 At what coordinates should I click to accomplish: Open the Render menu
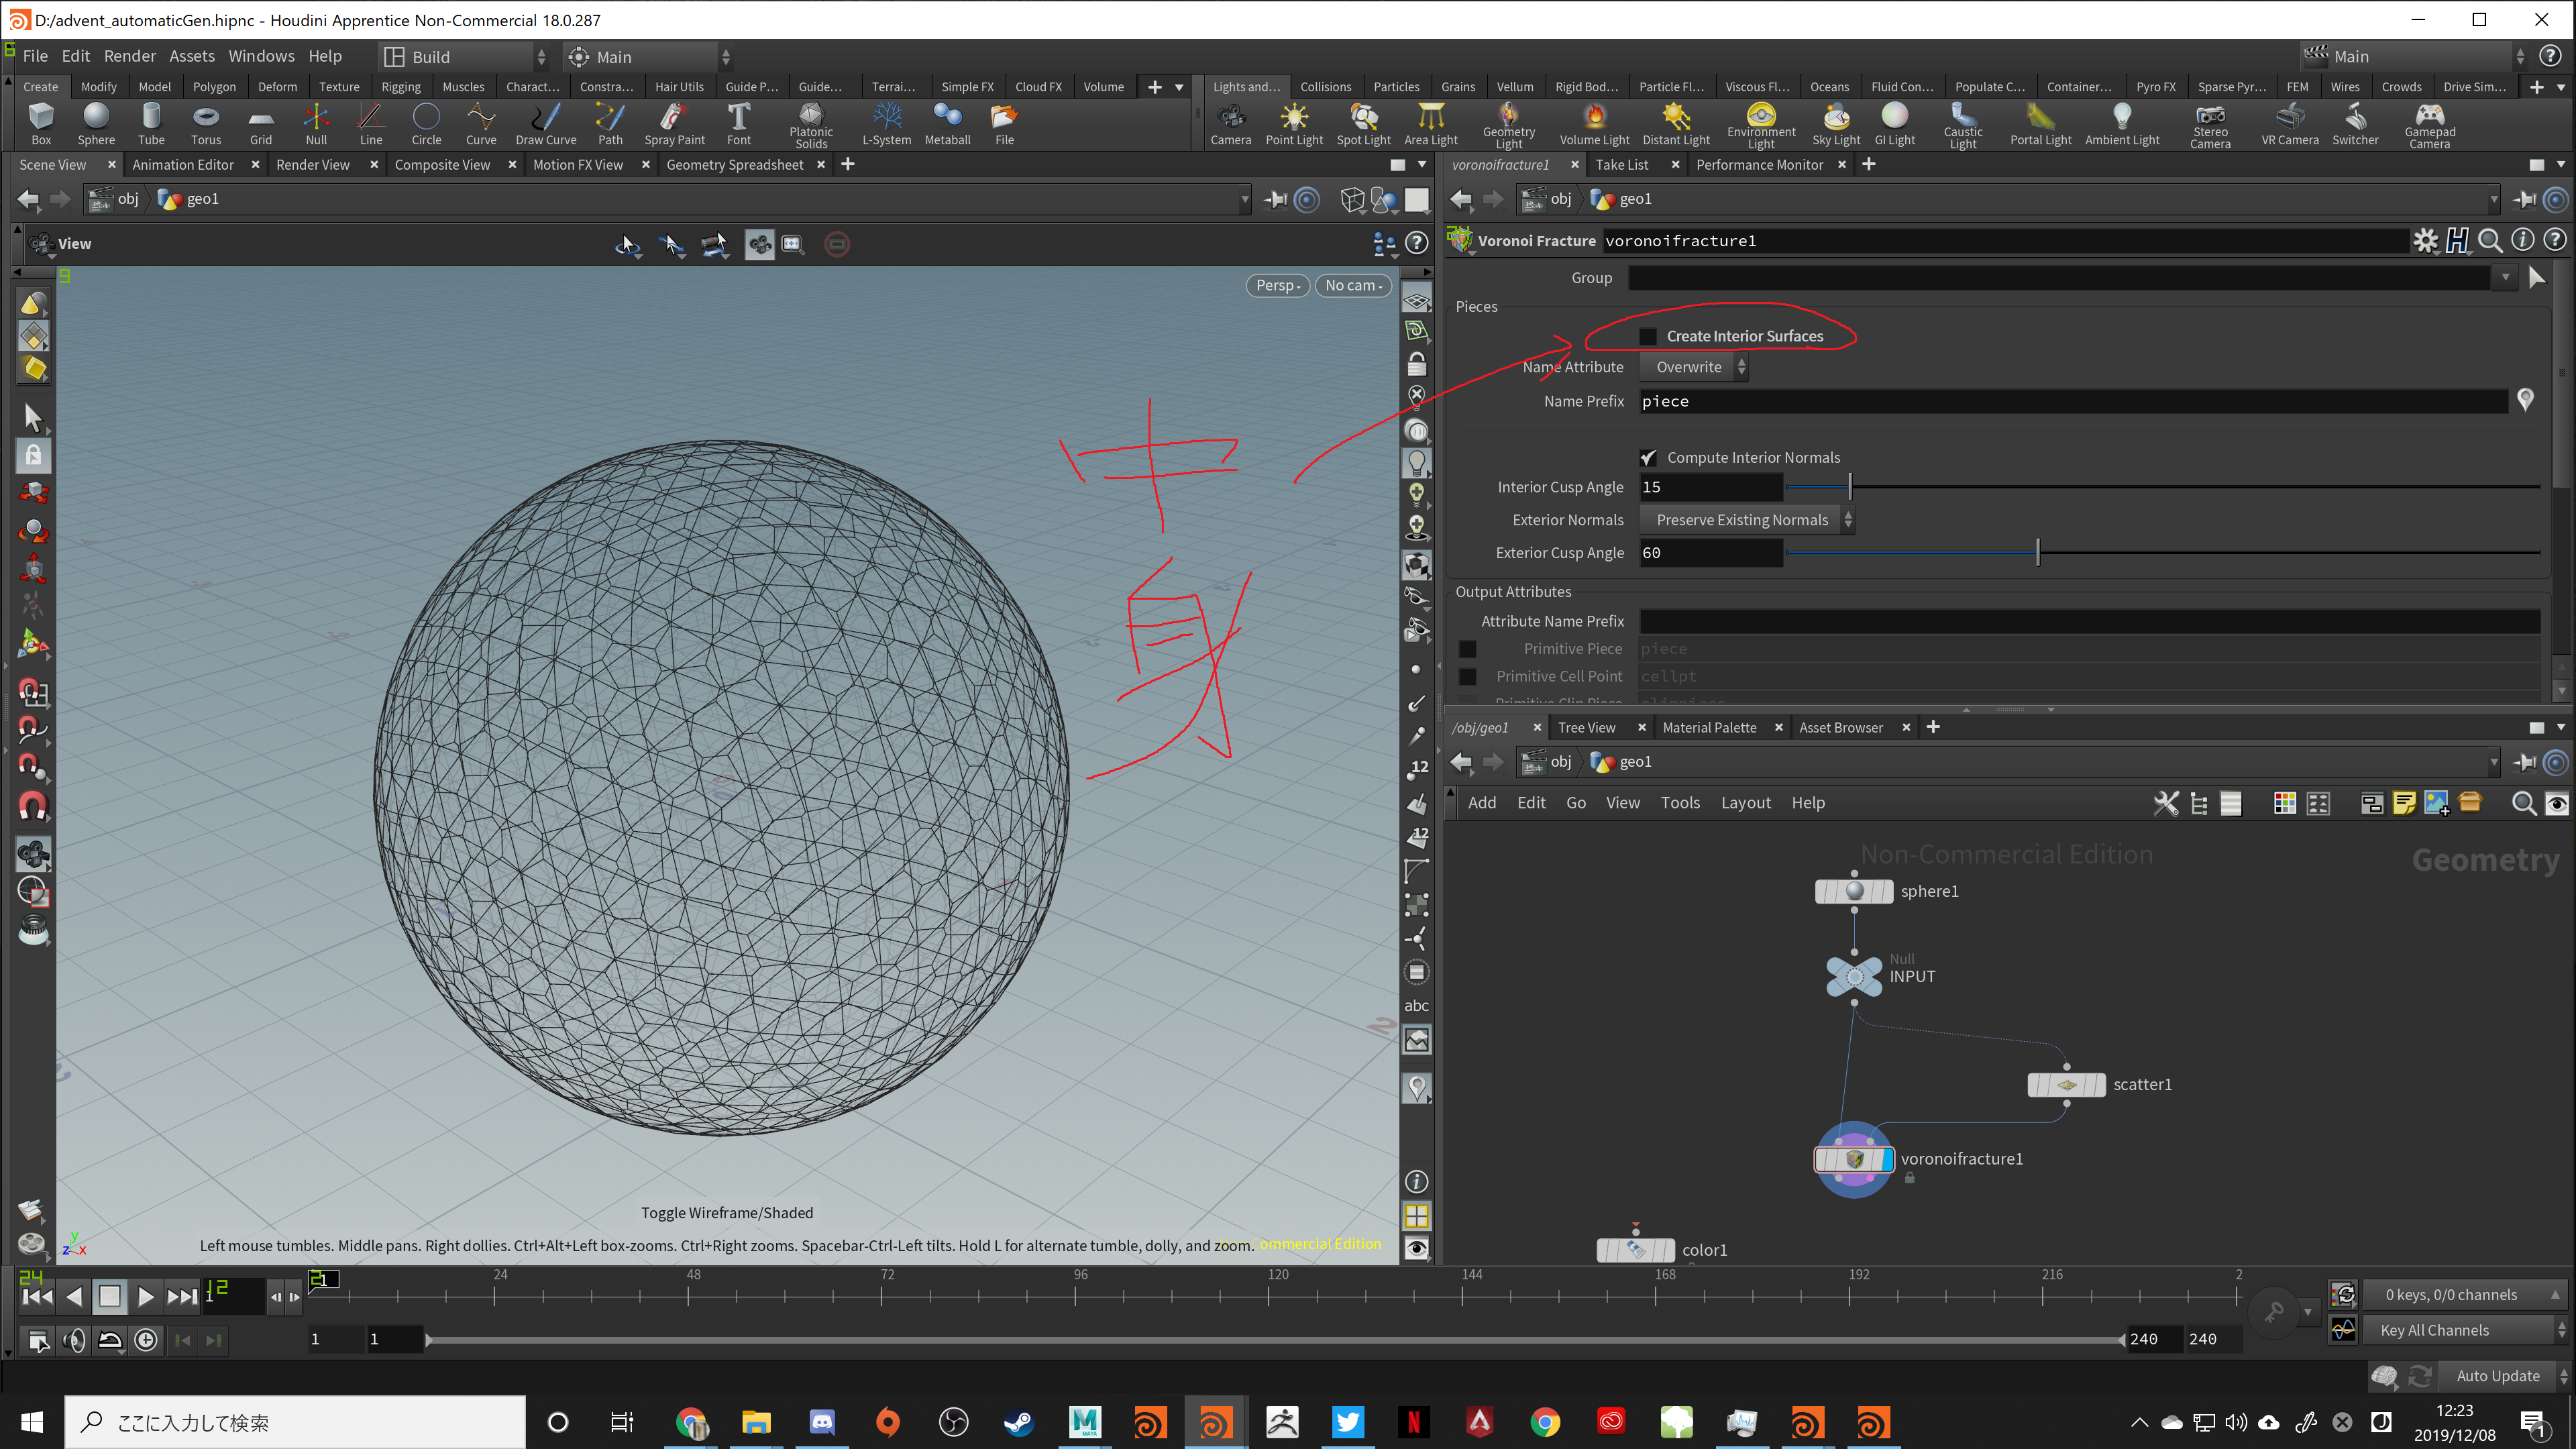click(x=129, y=56)
